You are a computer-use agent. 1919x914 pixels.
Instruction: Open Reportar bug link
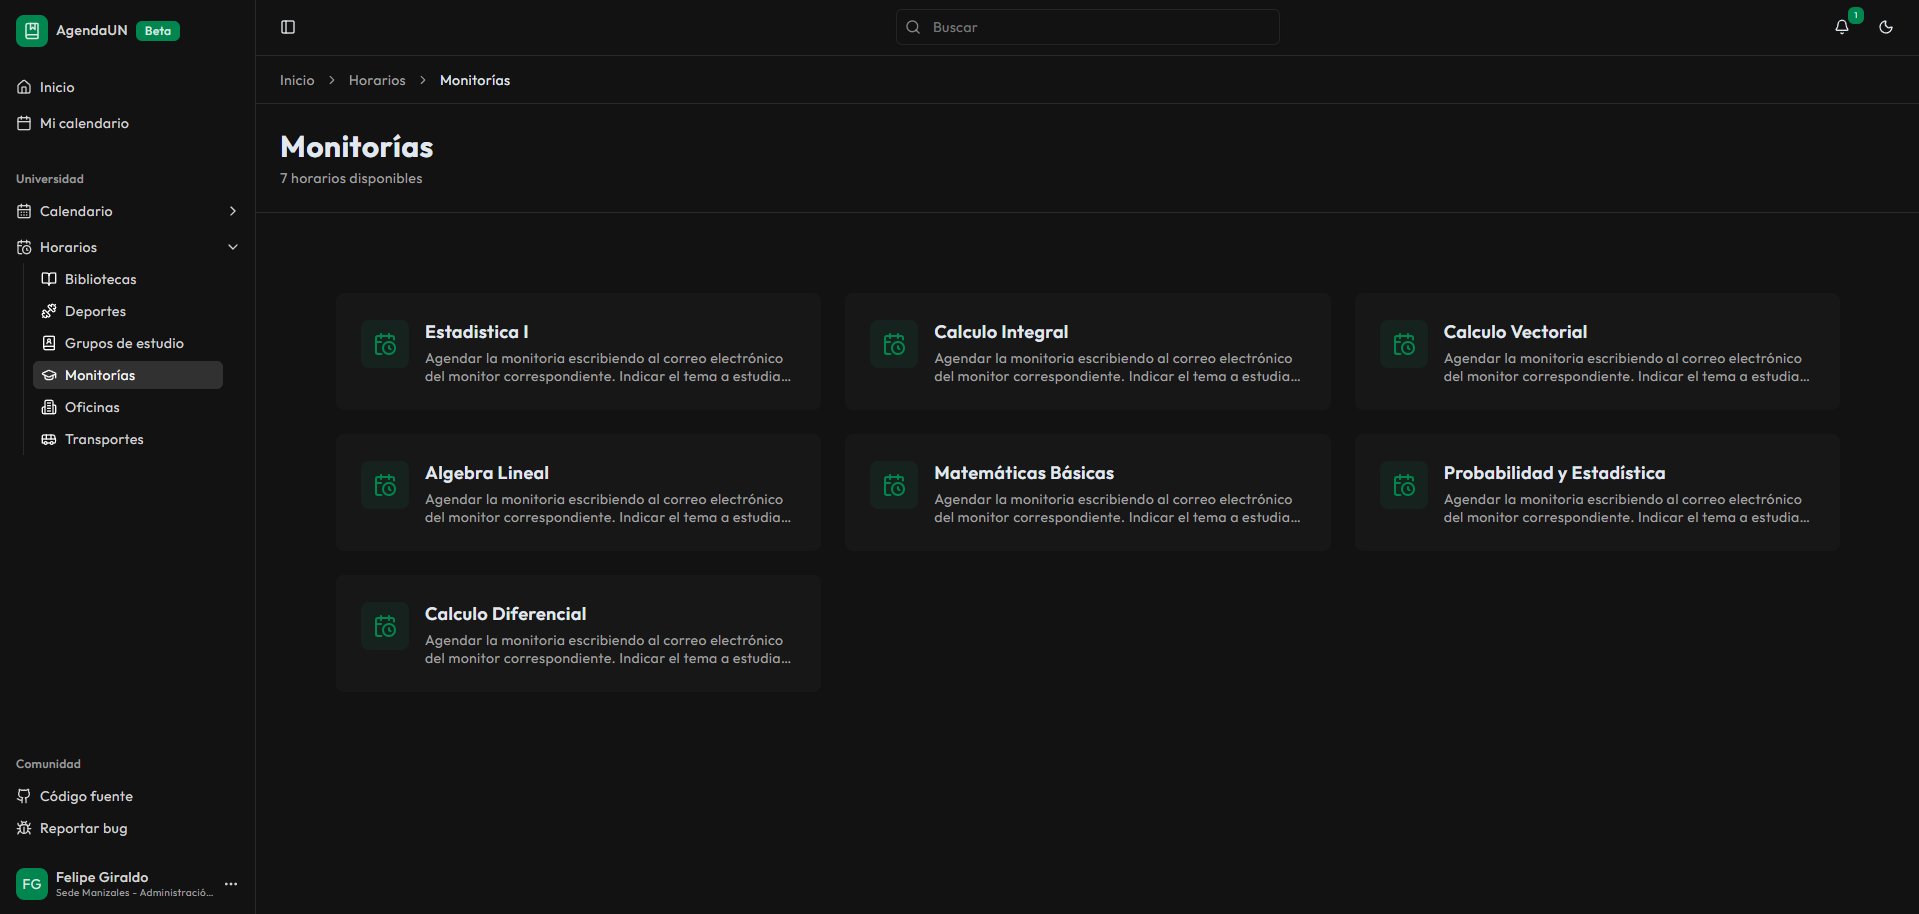(127, 828)
